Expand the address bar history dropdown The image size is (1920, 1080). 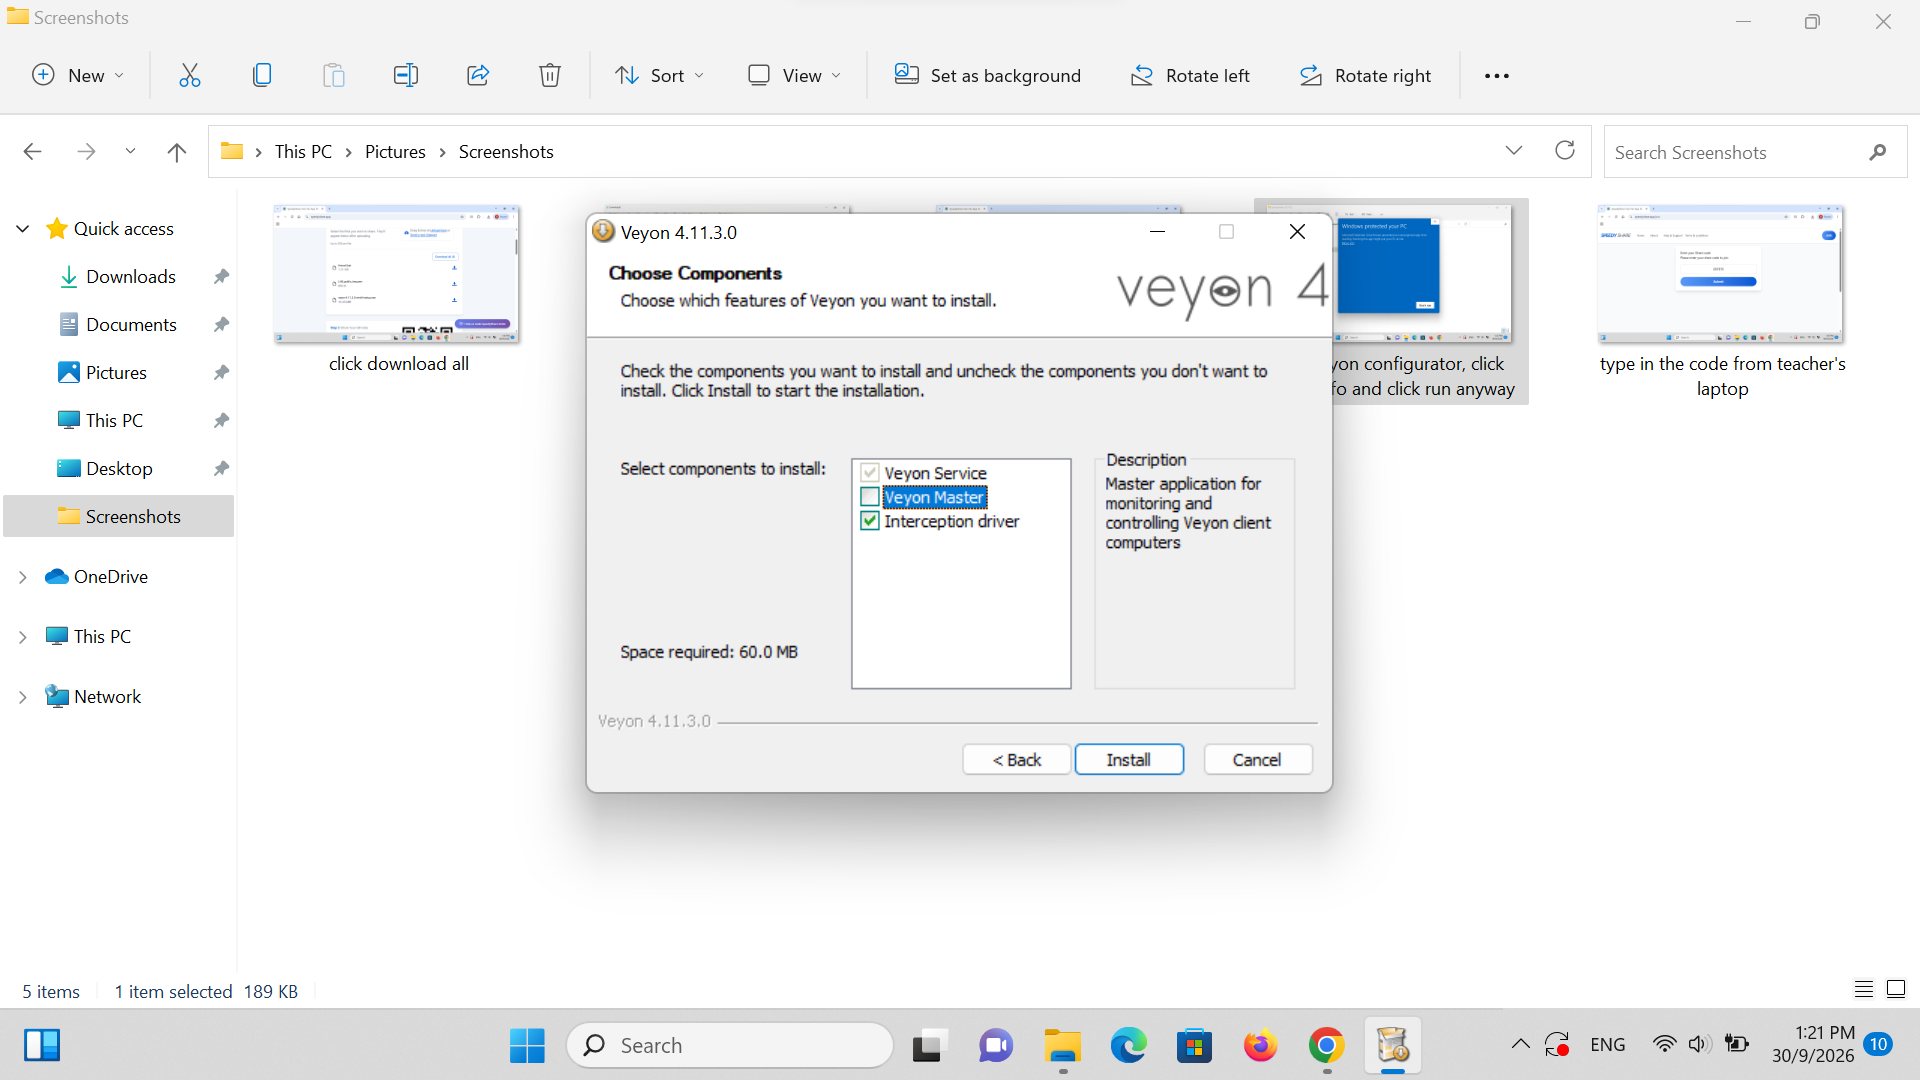[1514, 151]
